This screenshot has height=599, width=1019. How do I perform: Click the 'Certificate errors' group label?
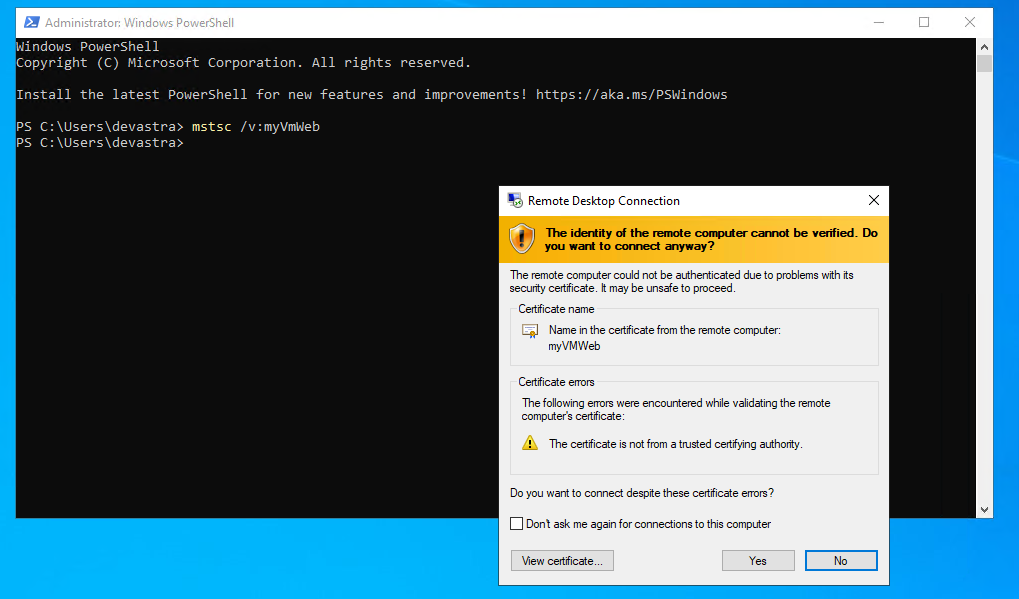point(556,382)
